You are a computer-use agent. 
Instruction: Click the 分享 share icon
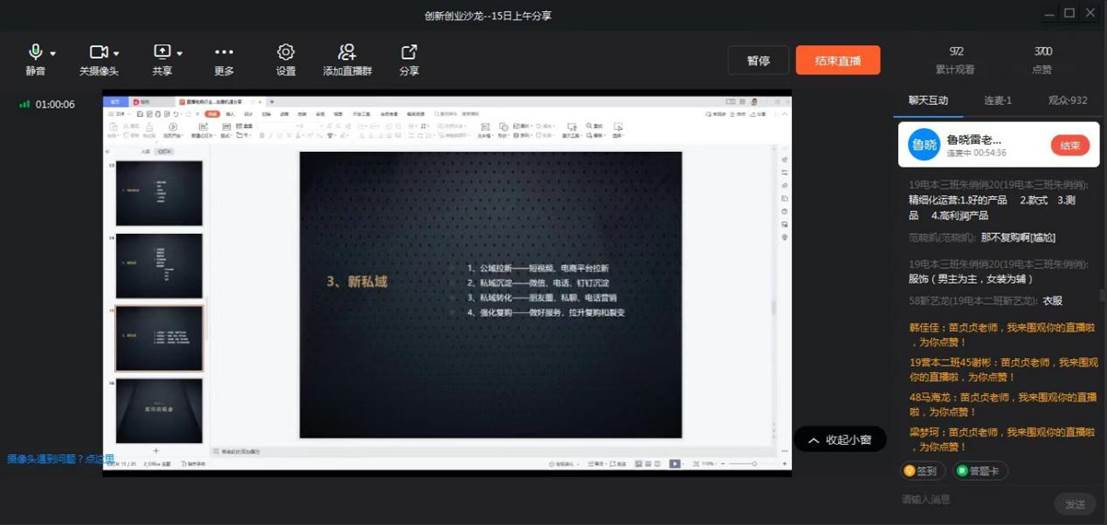[409, 52]
